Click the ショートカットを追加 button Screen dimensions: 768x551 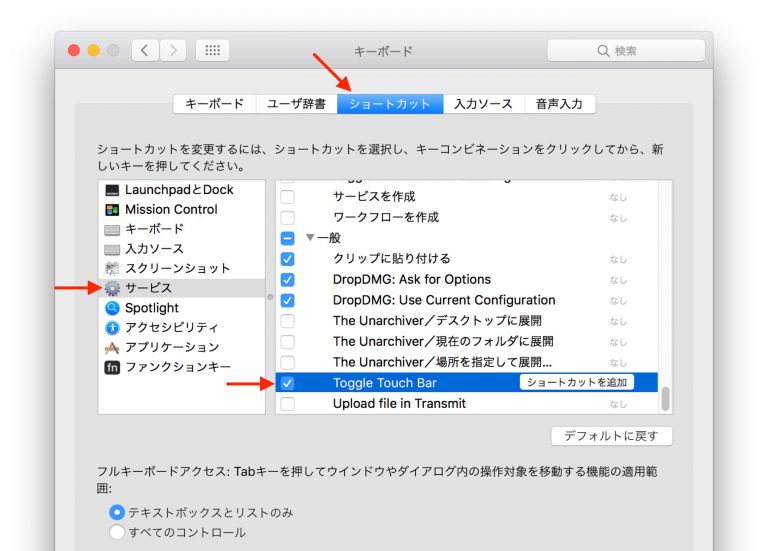coord(576,383)
